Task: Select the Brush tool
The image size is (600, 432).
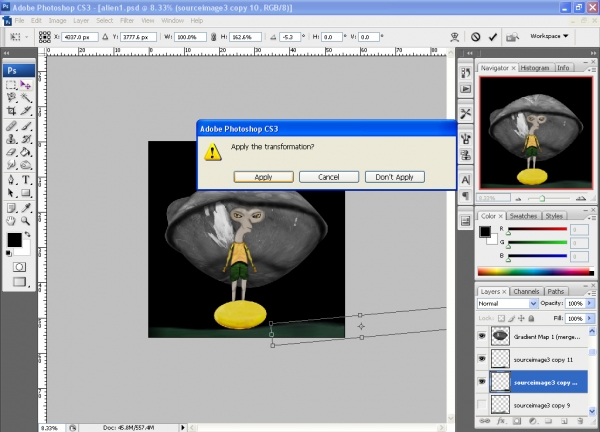Action: [26, 126]
